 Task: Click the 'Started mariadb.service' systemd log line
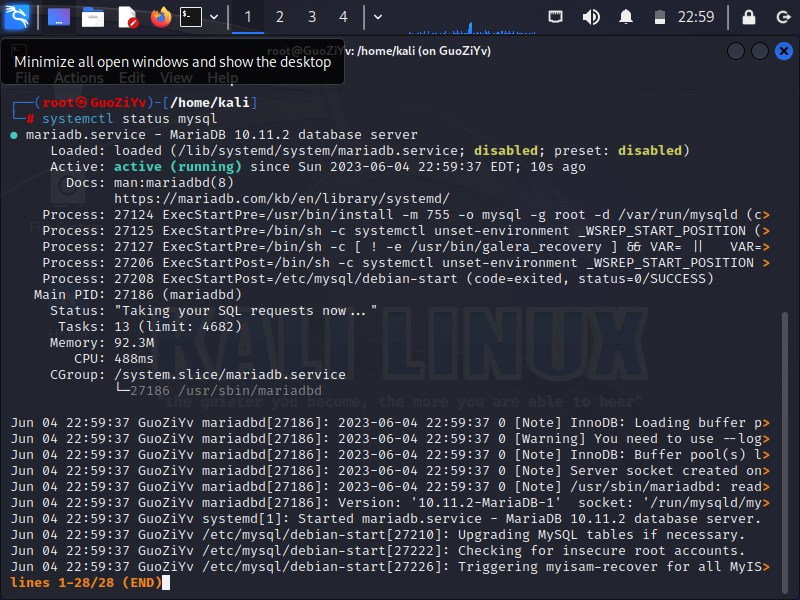(386, 519)
